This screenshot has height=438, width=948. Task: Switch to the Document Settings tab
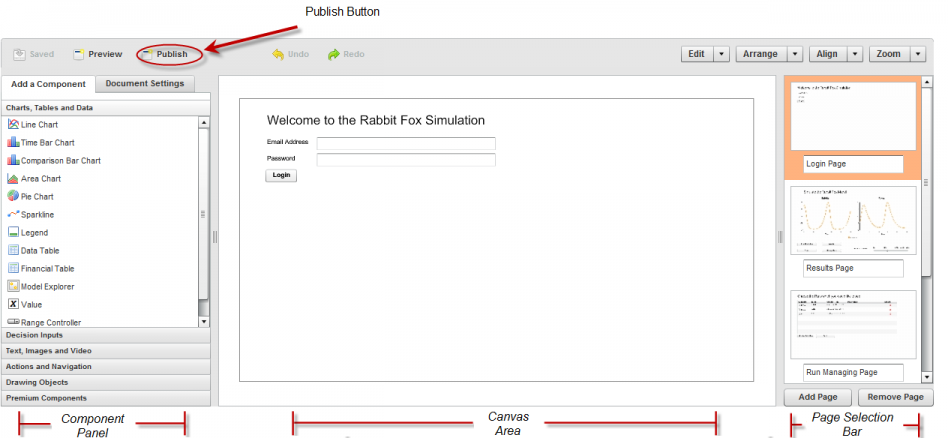145,83
